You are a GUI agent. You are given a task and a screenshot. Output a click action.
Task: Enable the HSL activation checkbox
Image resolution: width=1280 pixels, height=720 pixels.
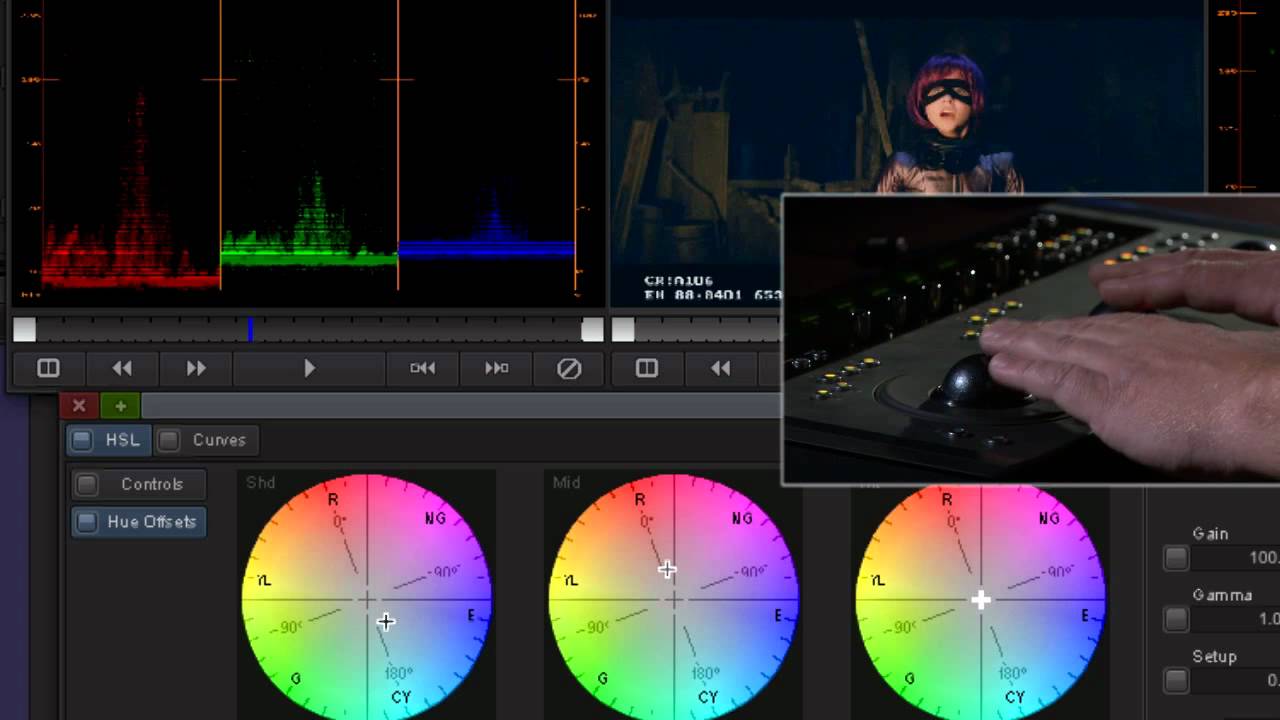tap(81, 439)
